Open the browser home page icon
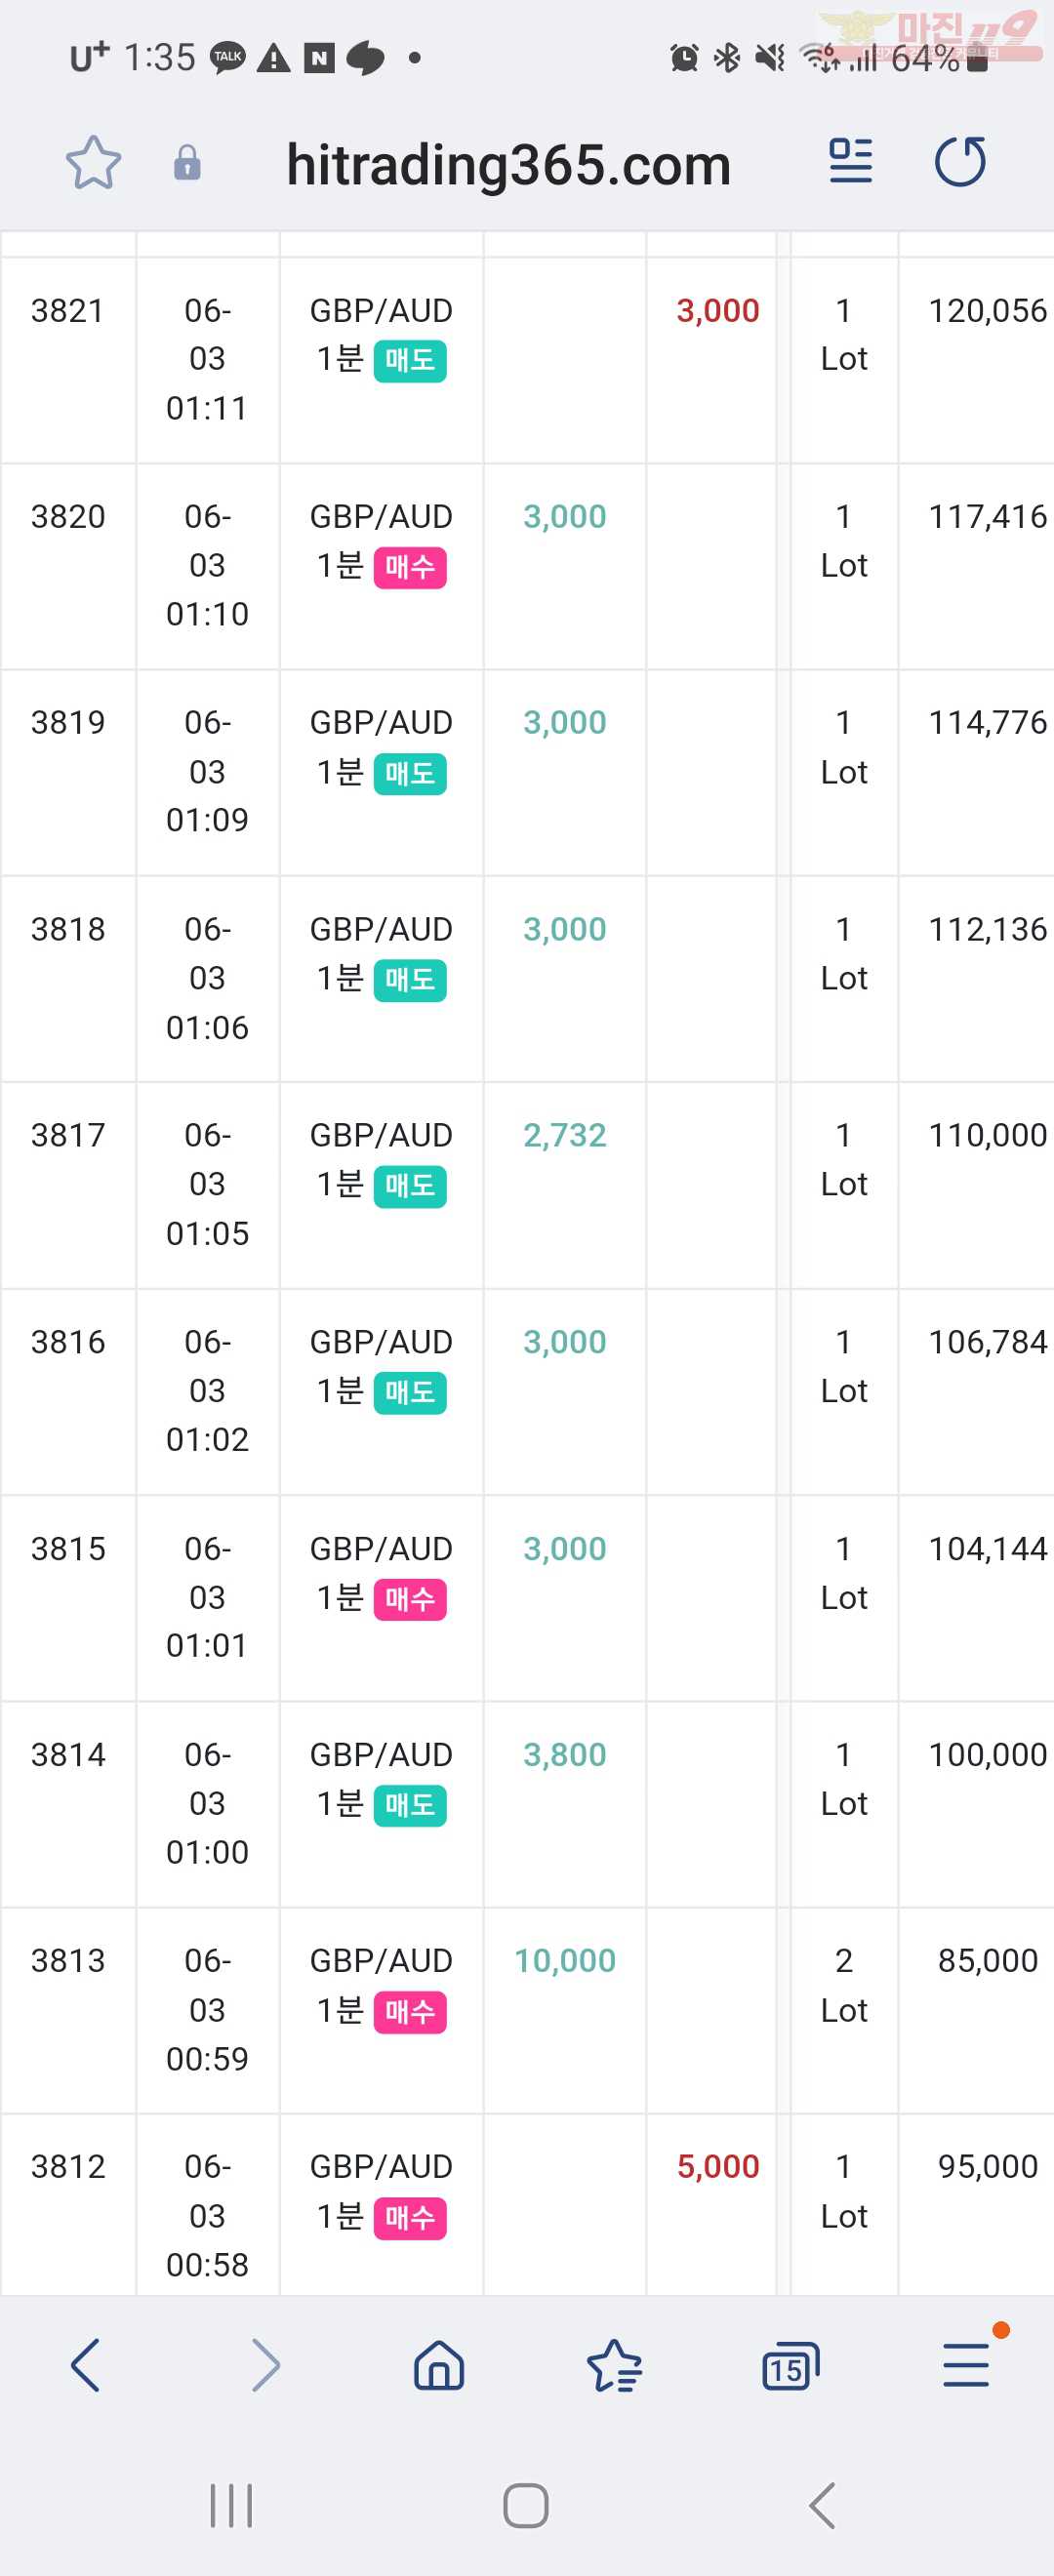Viewport: 1054px width, 2576px height. [x=439, y=2365]
